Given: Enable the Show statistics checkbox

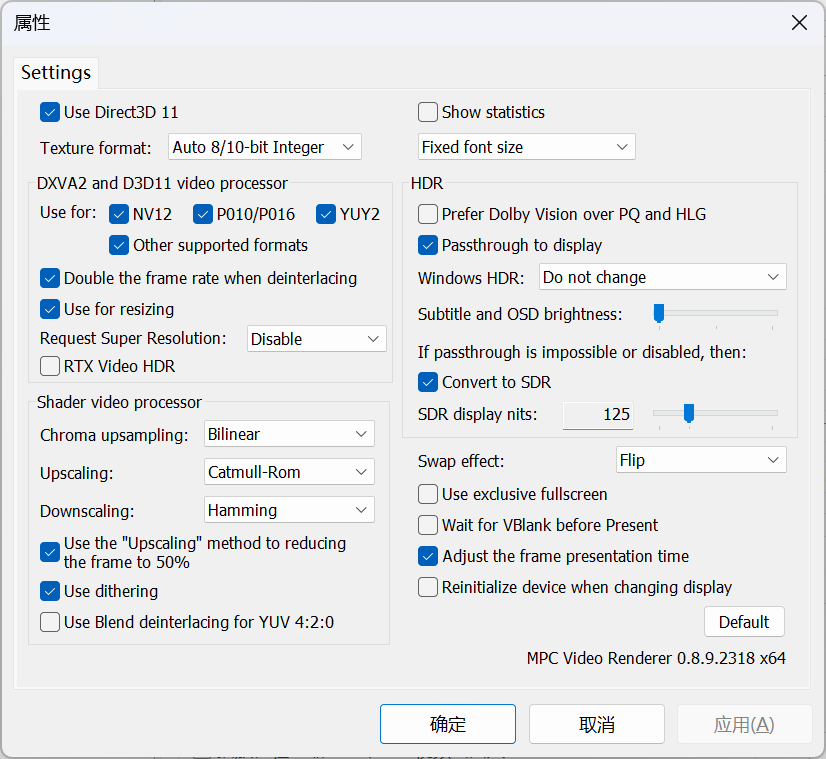Looking at the screenshot, I should [428, 112].
